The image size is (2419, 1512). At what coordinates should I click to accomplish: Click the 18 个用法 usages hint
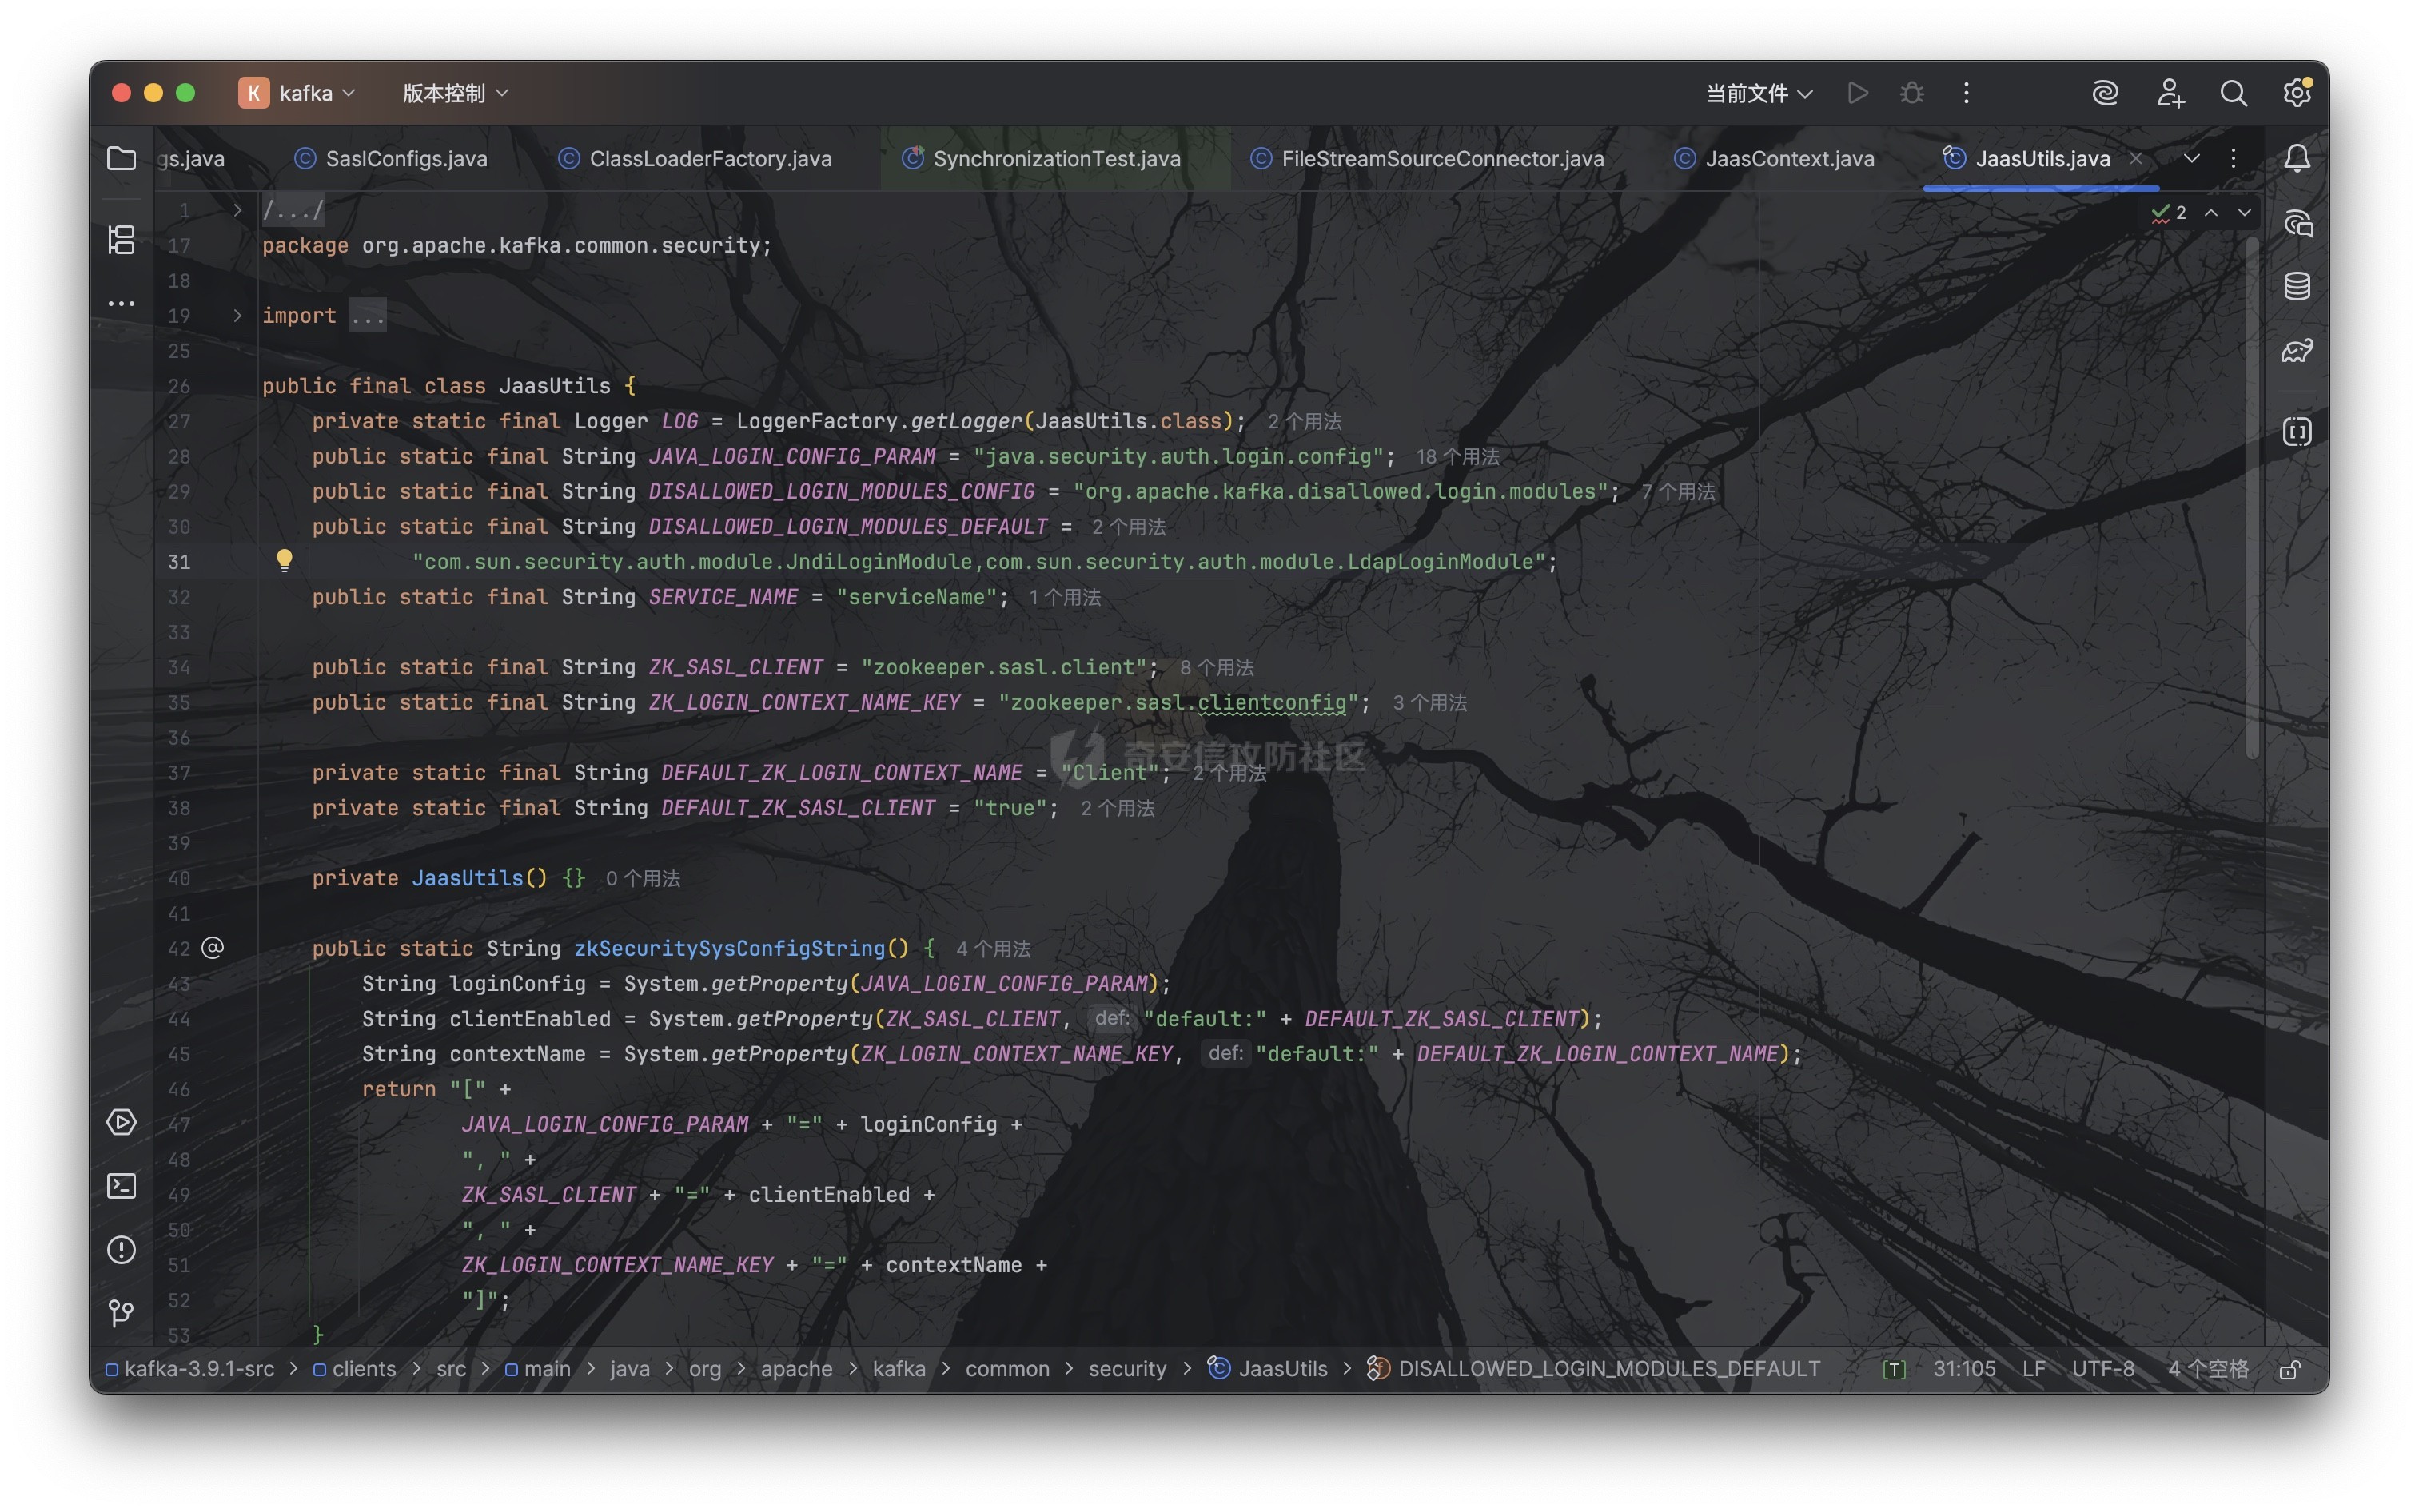click(1457, 457)
